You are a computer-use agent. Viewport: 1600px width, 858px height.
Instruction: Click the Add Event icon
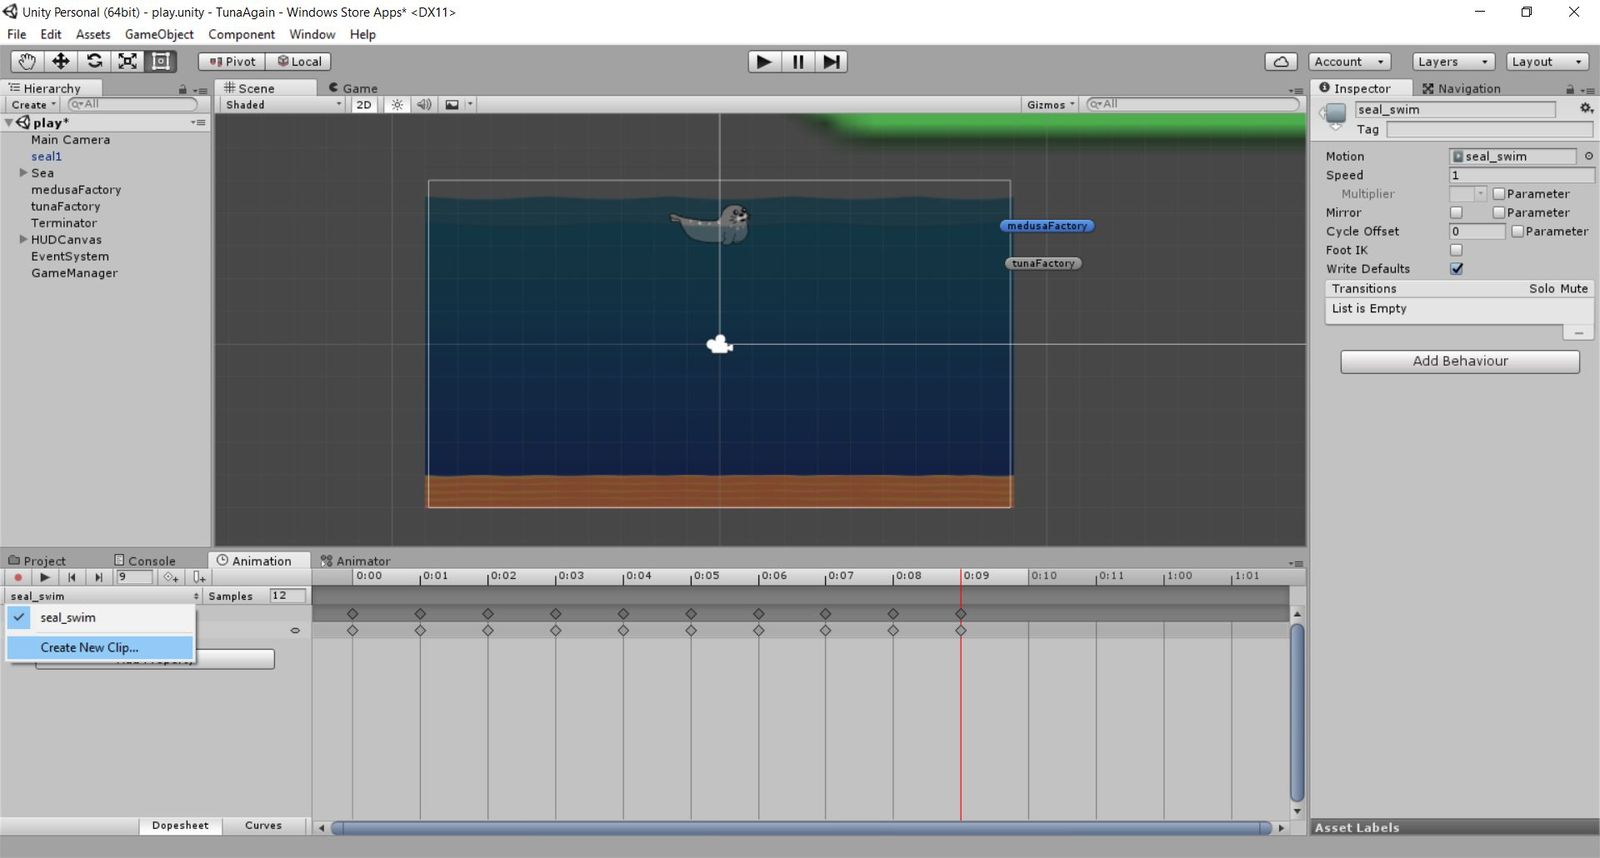pos(199,577)
